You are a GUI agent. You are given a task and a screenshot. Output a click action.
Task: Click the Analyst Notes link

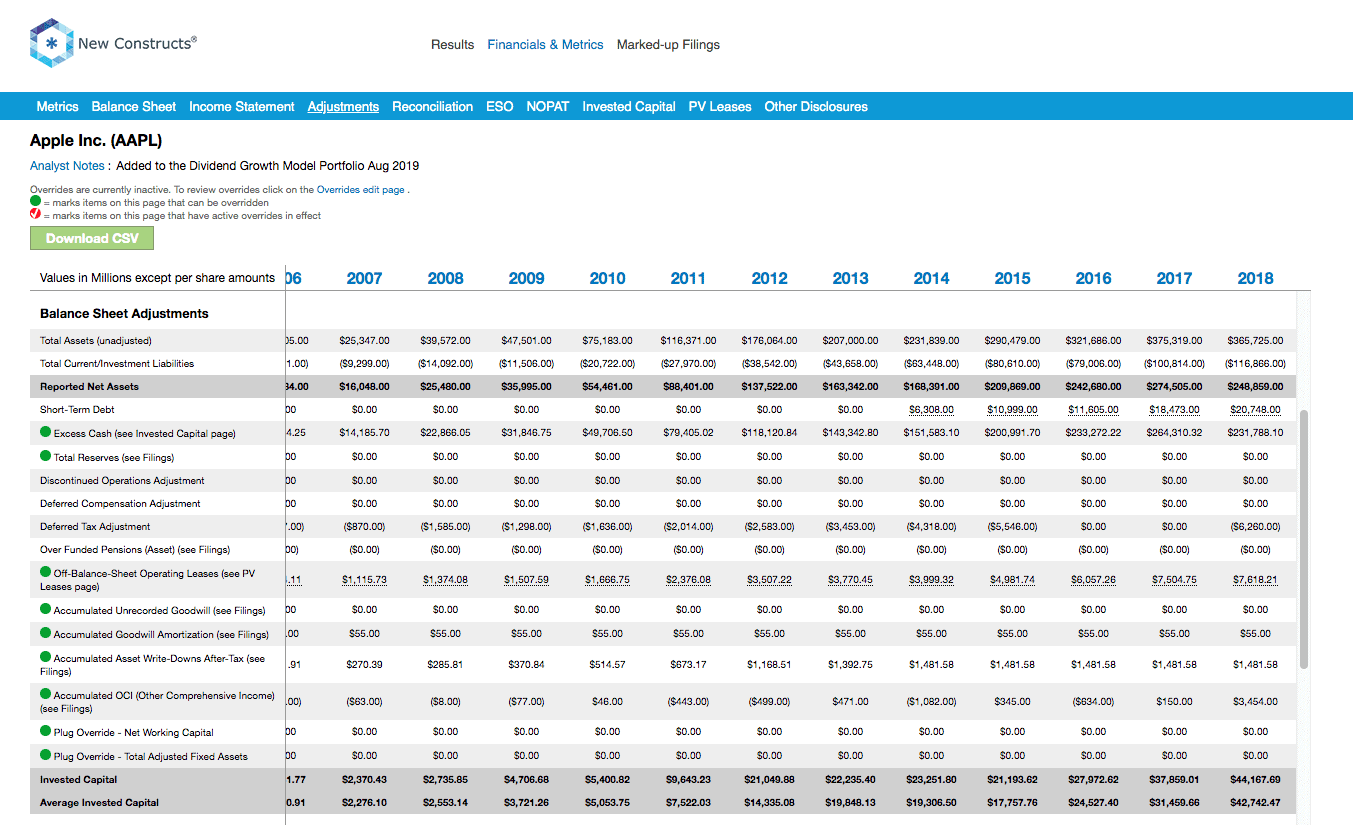click(67, 166)
